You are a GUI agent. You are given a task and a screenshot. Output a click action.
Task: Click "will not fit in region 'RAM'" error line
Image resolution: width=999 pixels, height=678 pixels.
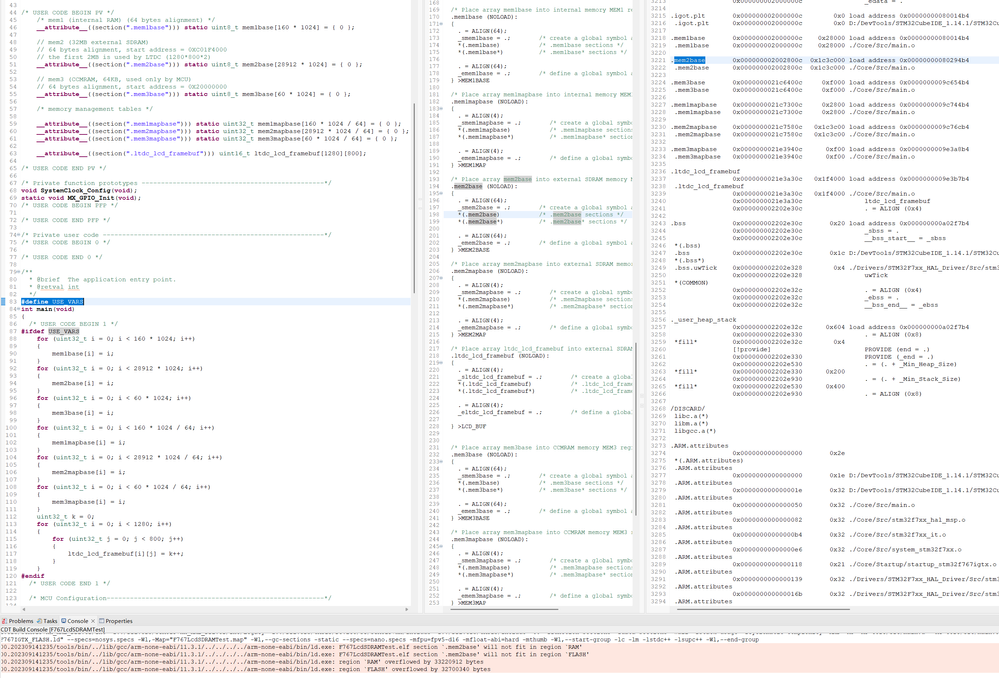291,647
